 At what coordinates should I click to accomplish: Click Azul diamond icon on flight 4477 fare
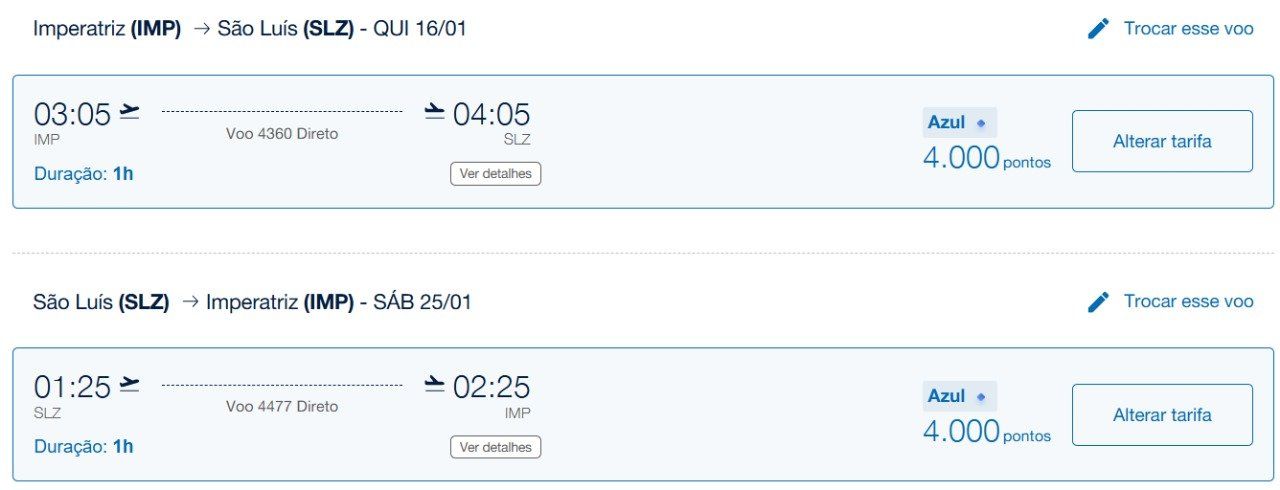[x=981, y=397]
